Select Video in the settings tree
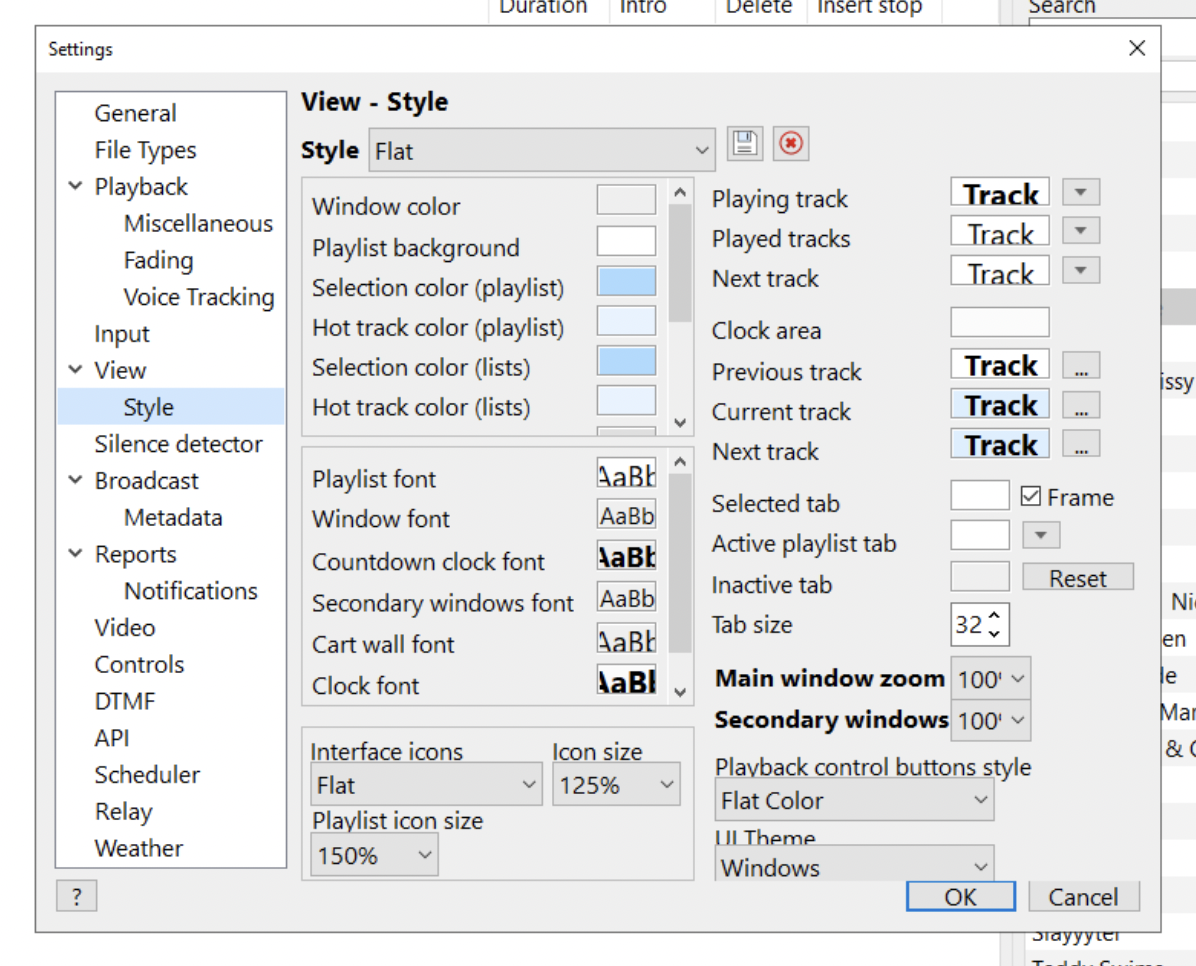This screenshot has height=966, width=1196. coord(124,627)
